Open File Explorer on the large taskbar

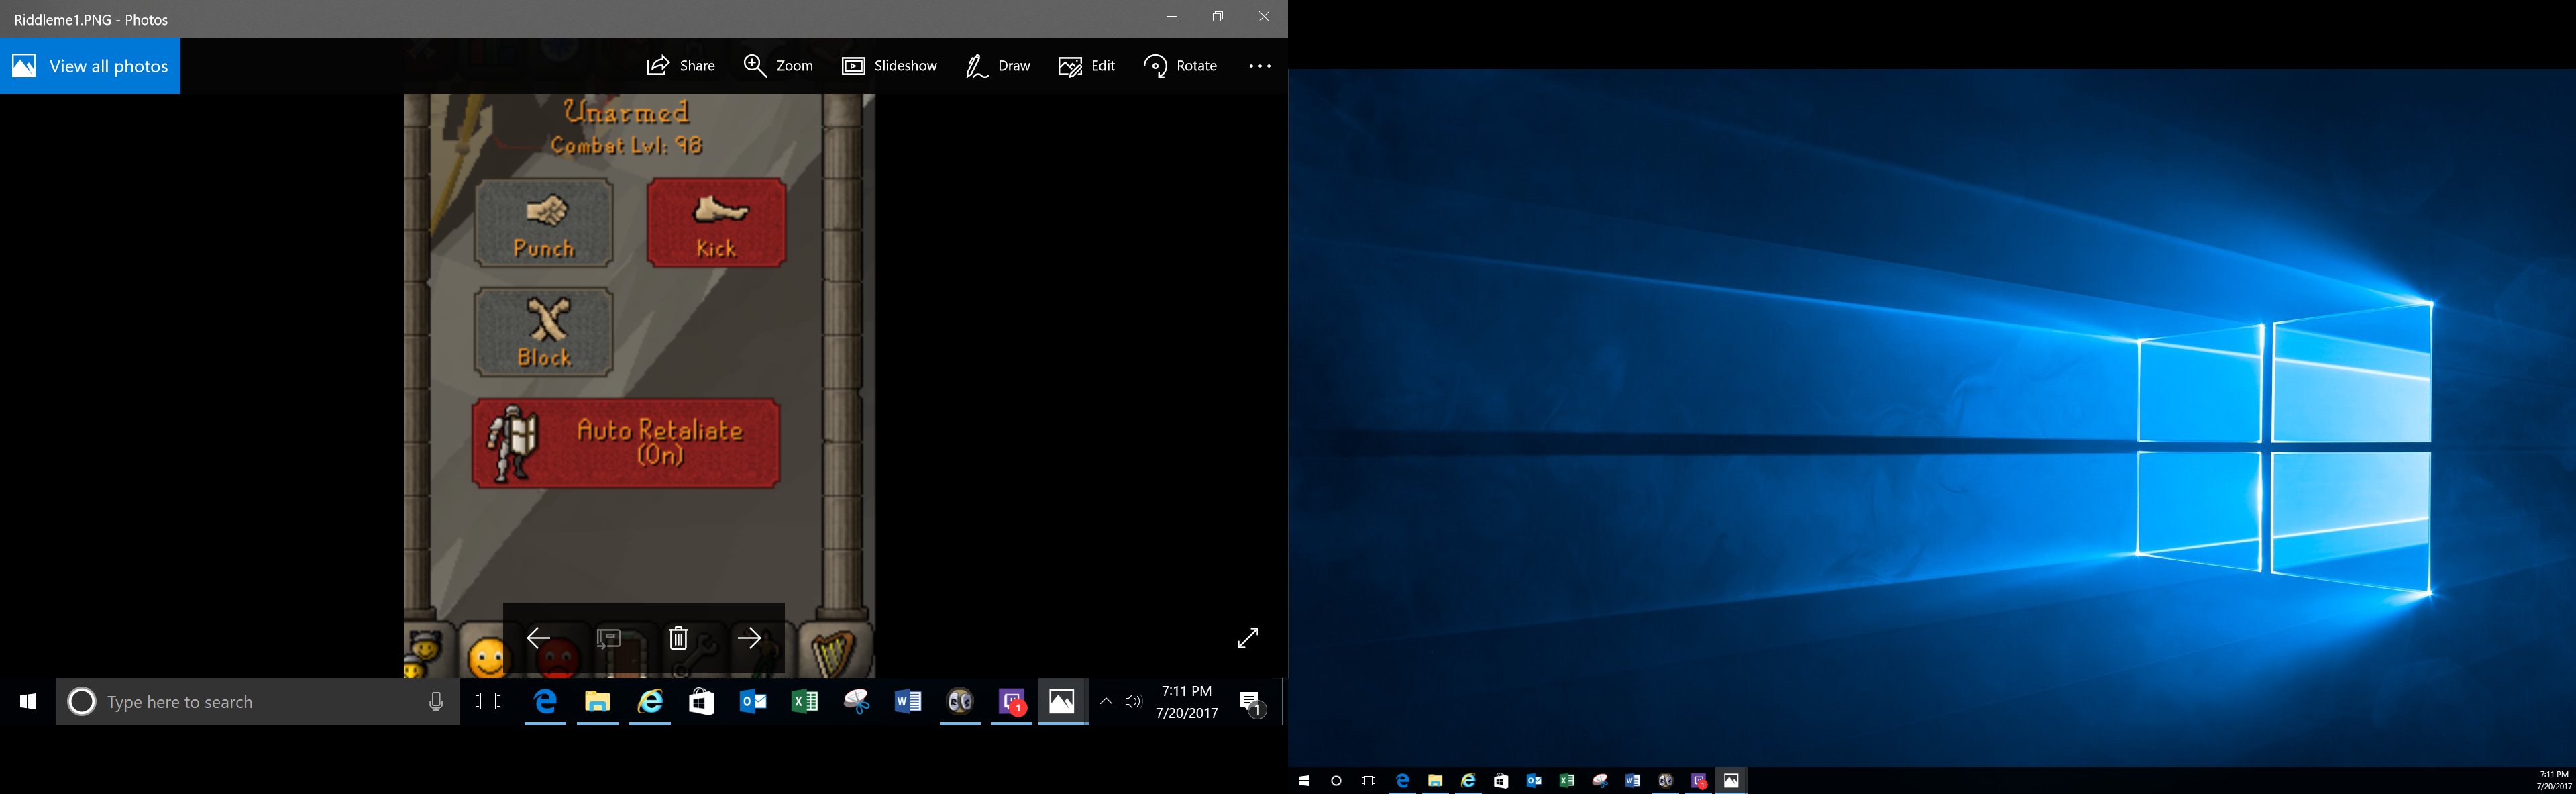597,702
